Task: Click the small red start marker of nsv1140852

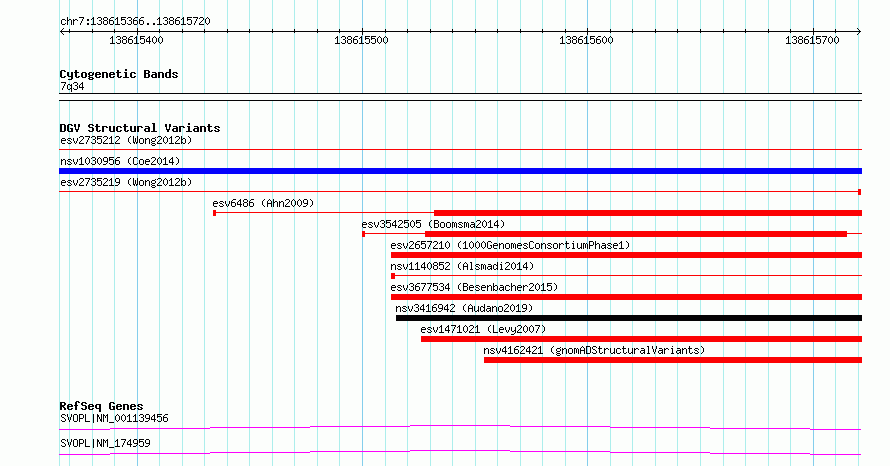Action: point(393,276)
